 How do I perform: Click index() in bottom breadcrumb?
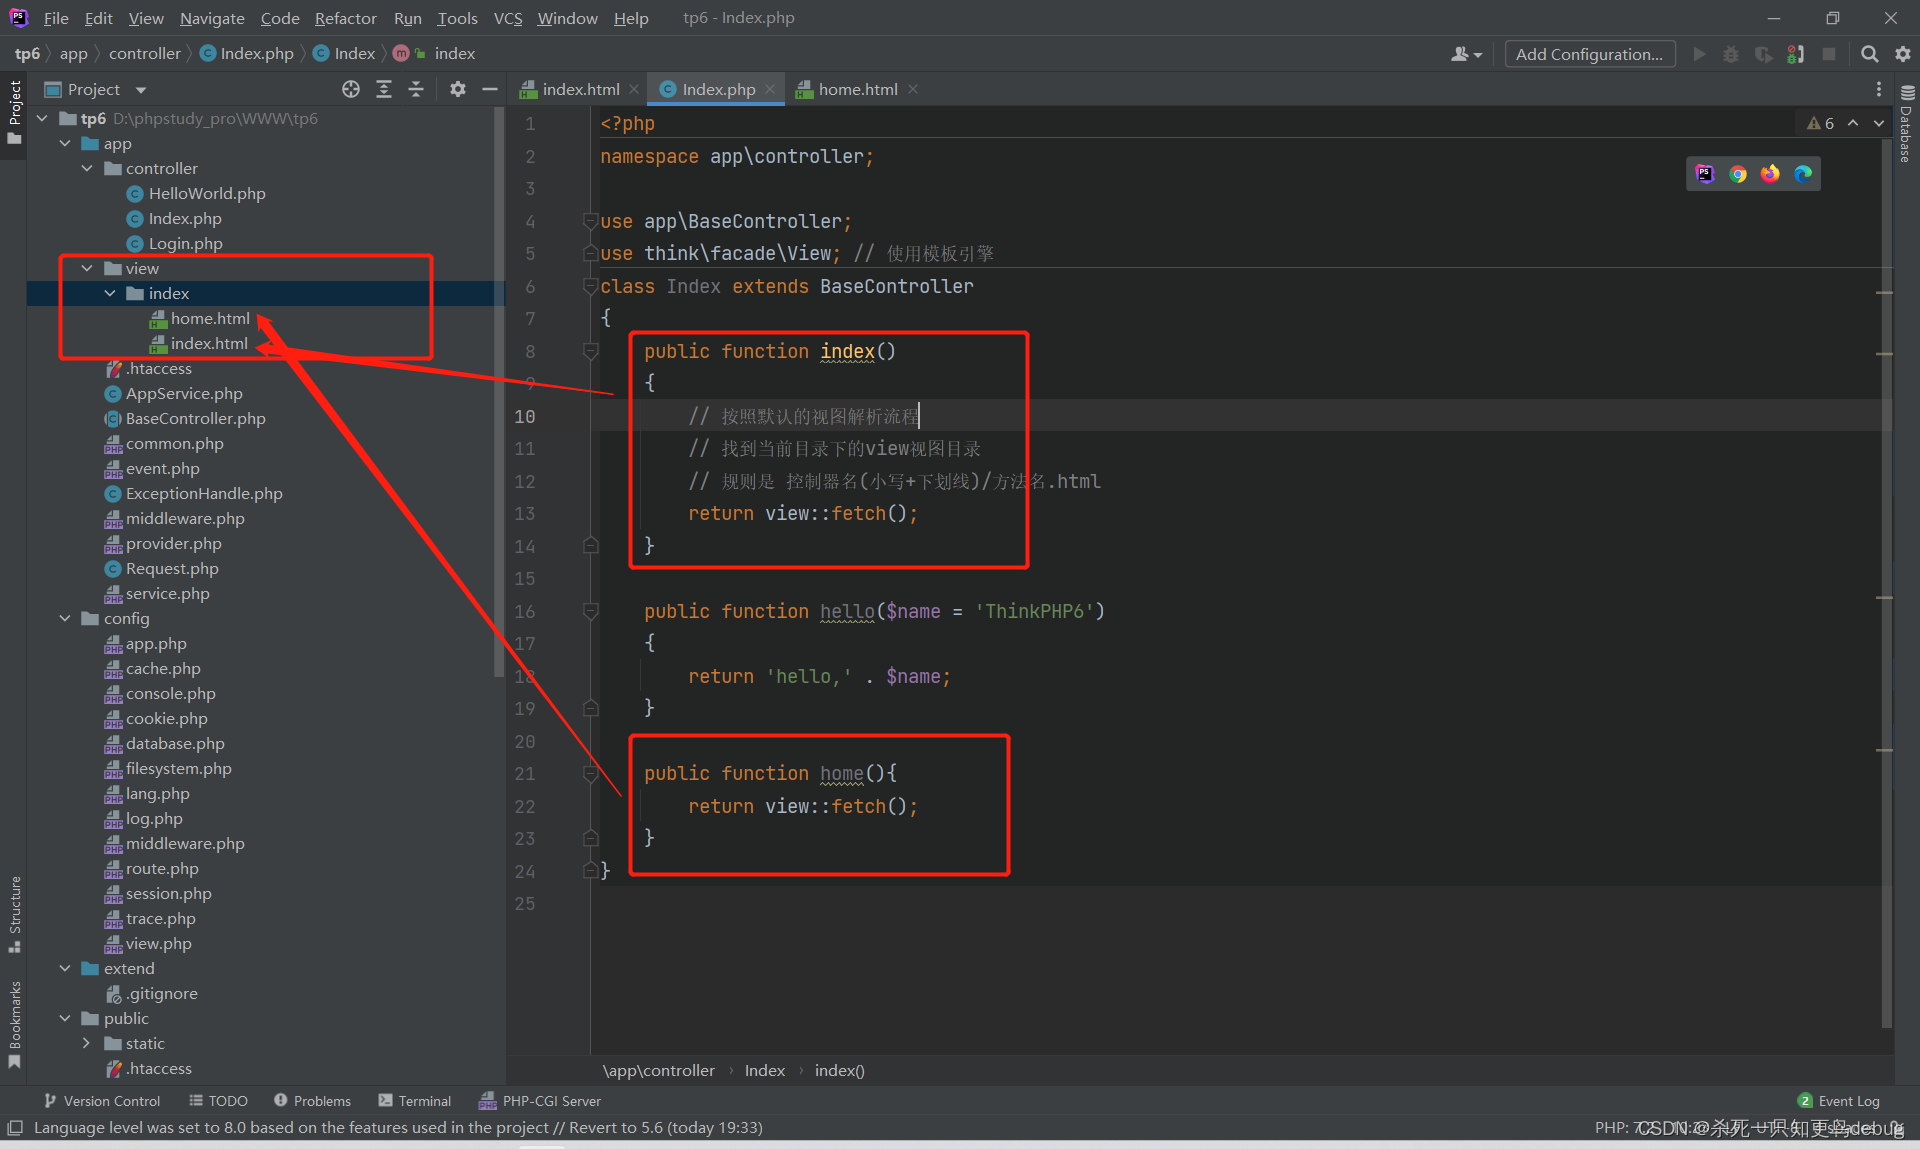click(x=839, y=1070)
